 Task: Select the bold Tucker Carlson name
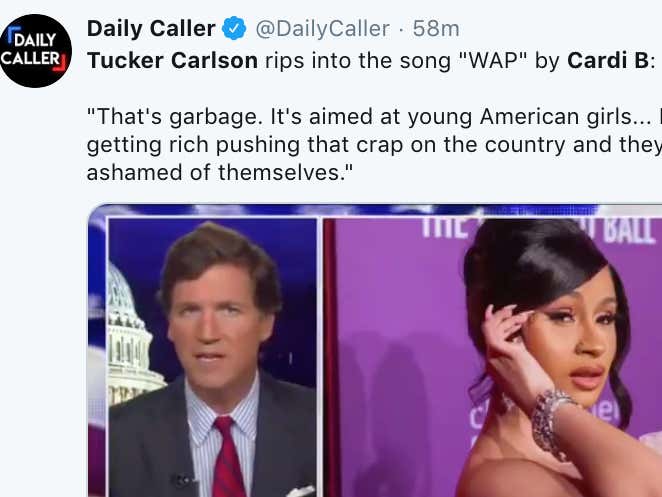172,60
